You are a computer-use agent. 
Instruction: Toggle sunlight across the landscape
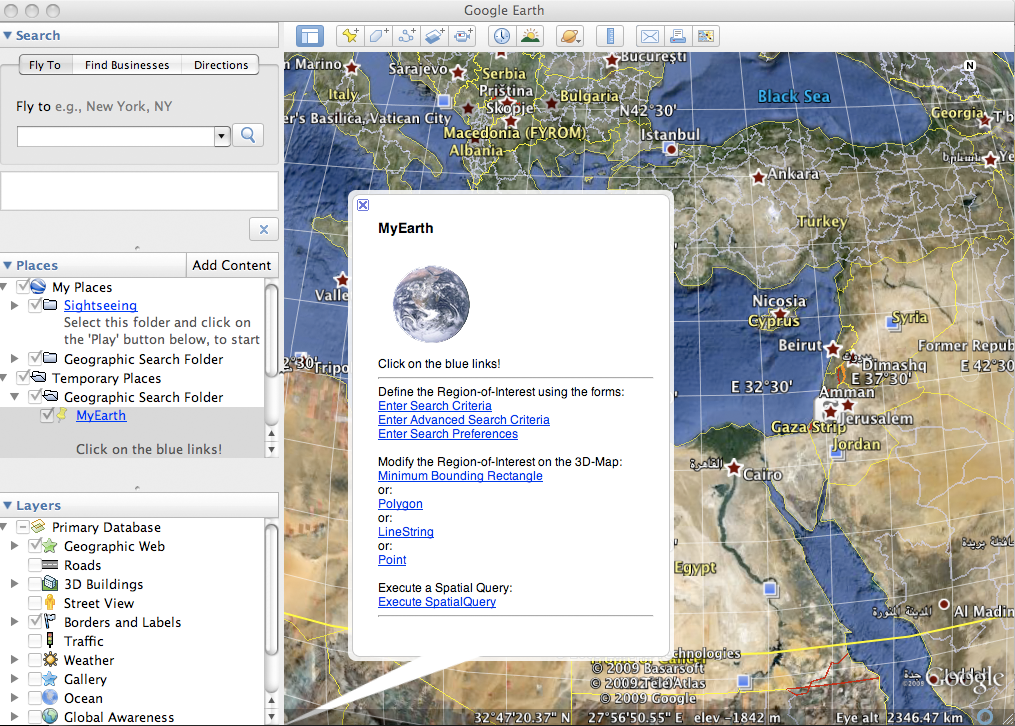coord(530,36)
